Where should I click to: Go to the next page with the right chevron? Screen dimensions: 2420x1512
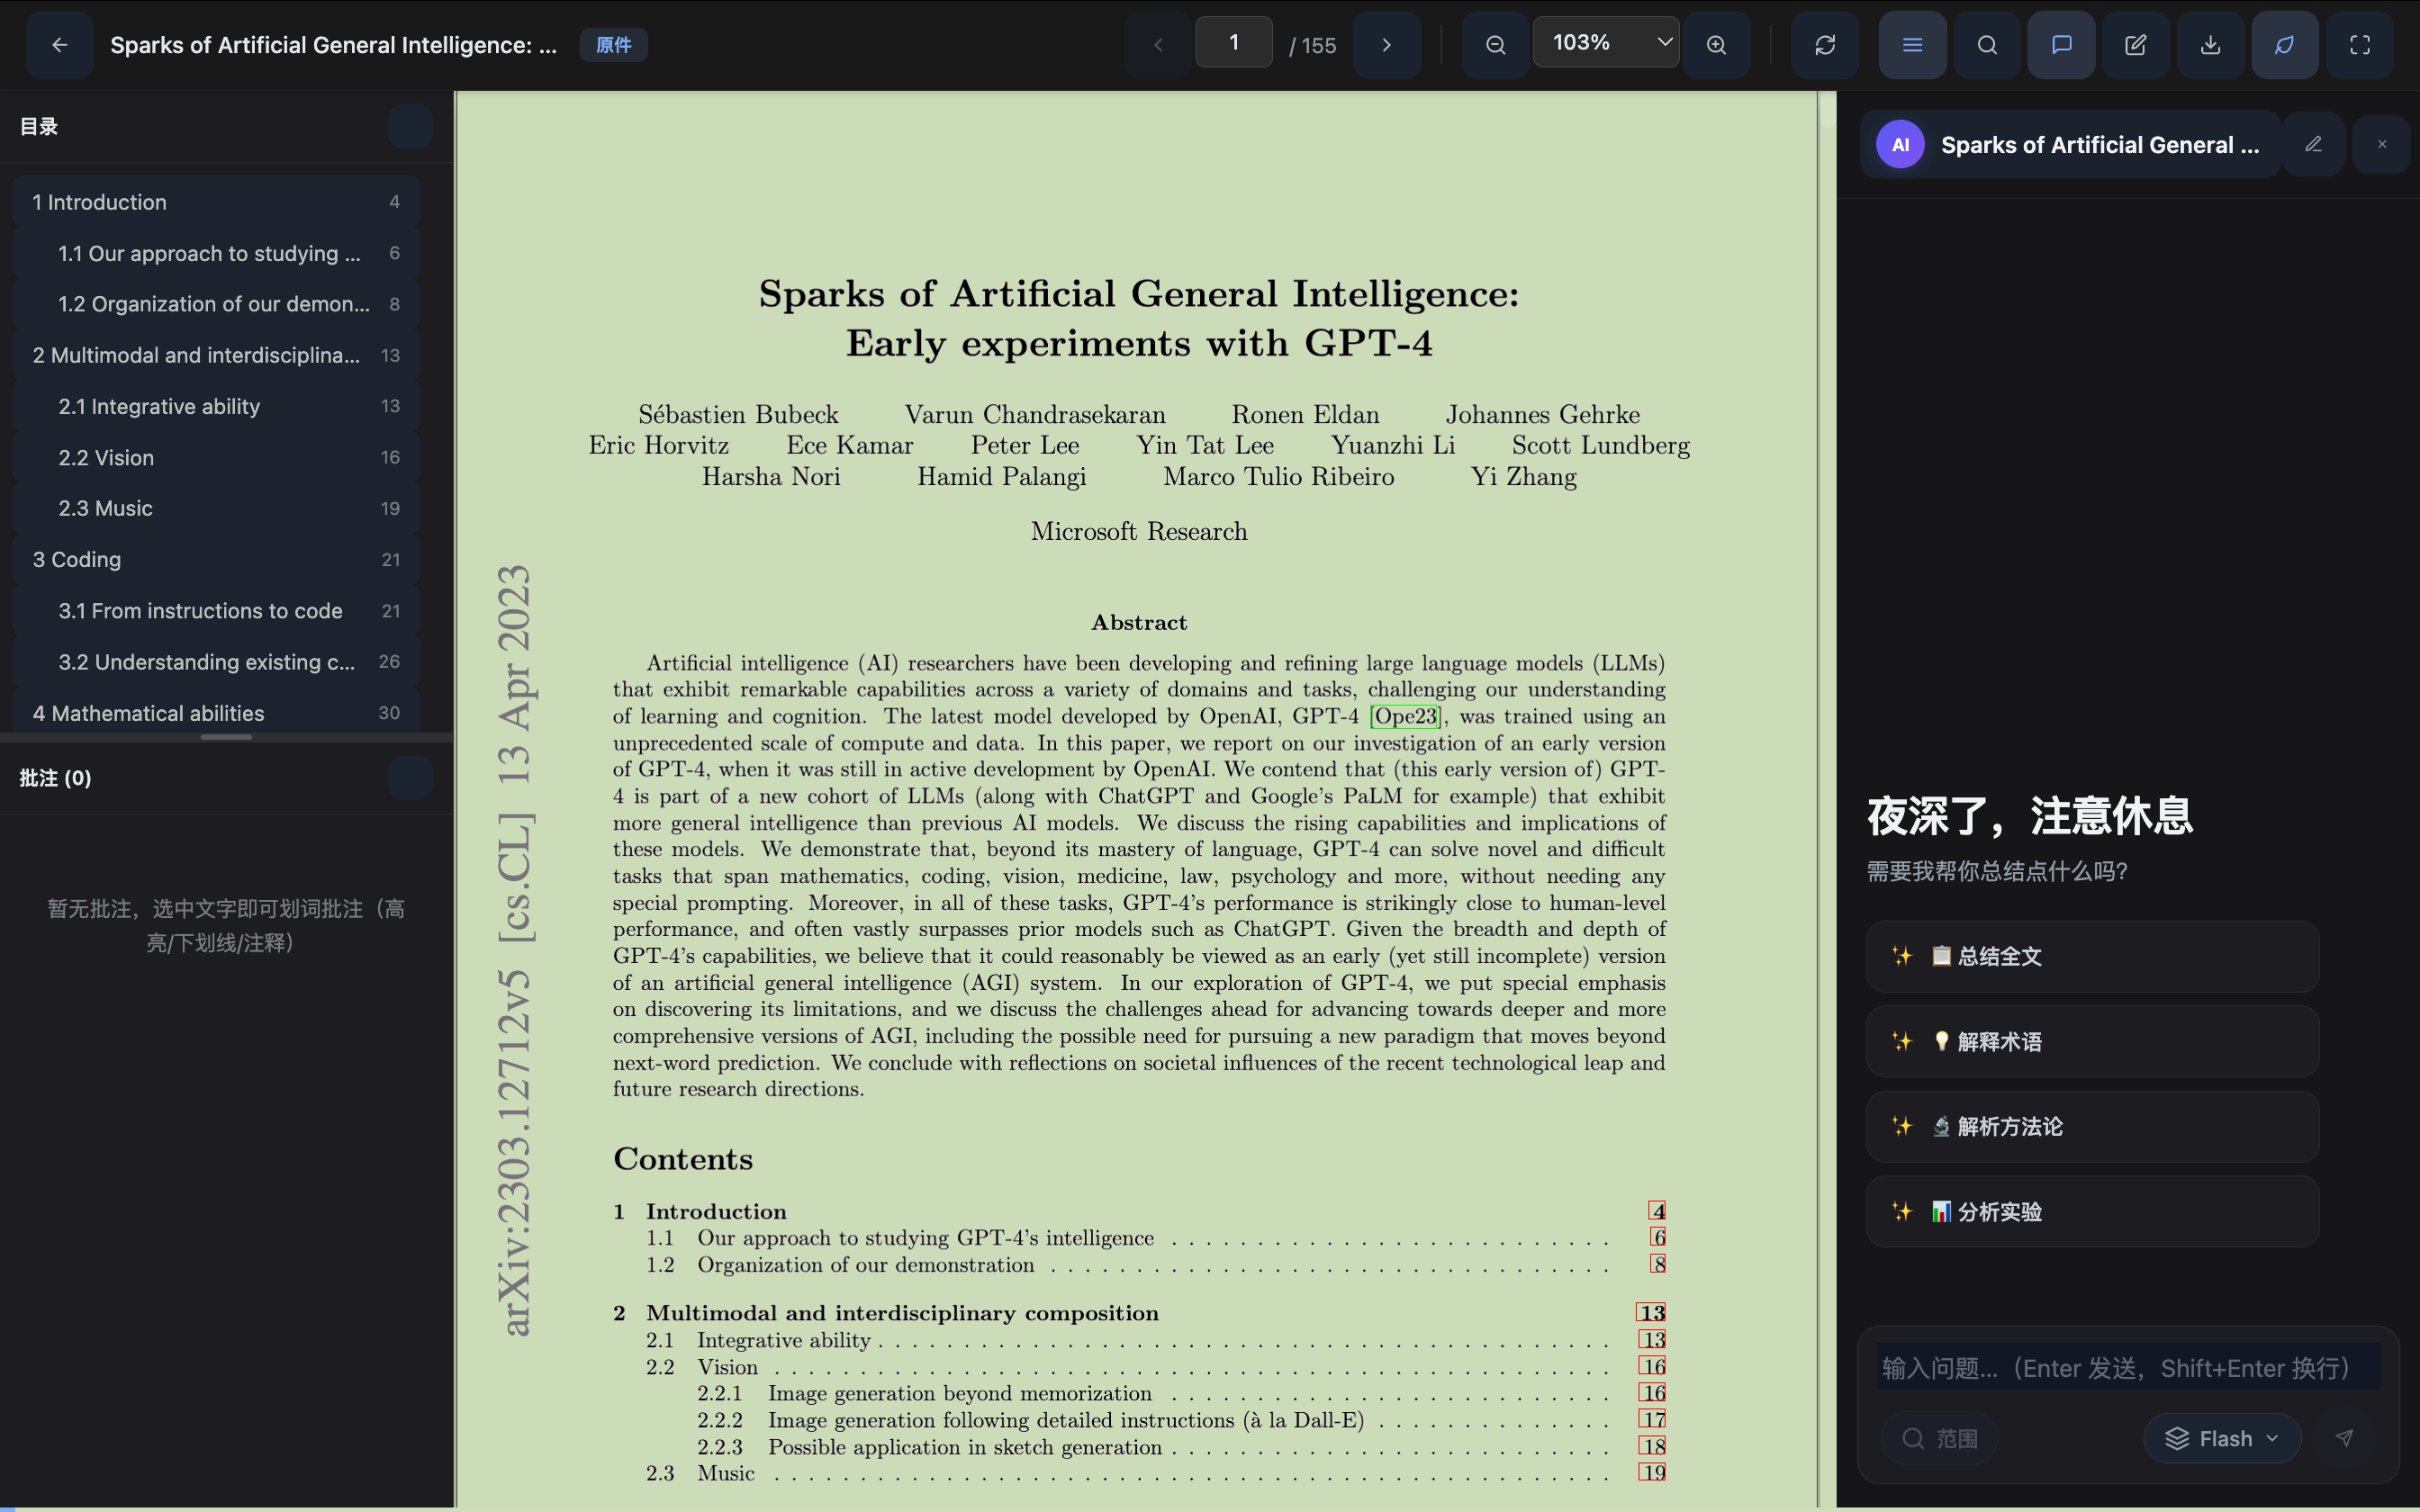pyautogui.click(x=1387, y=45)
